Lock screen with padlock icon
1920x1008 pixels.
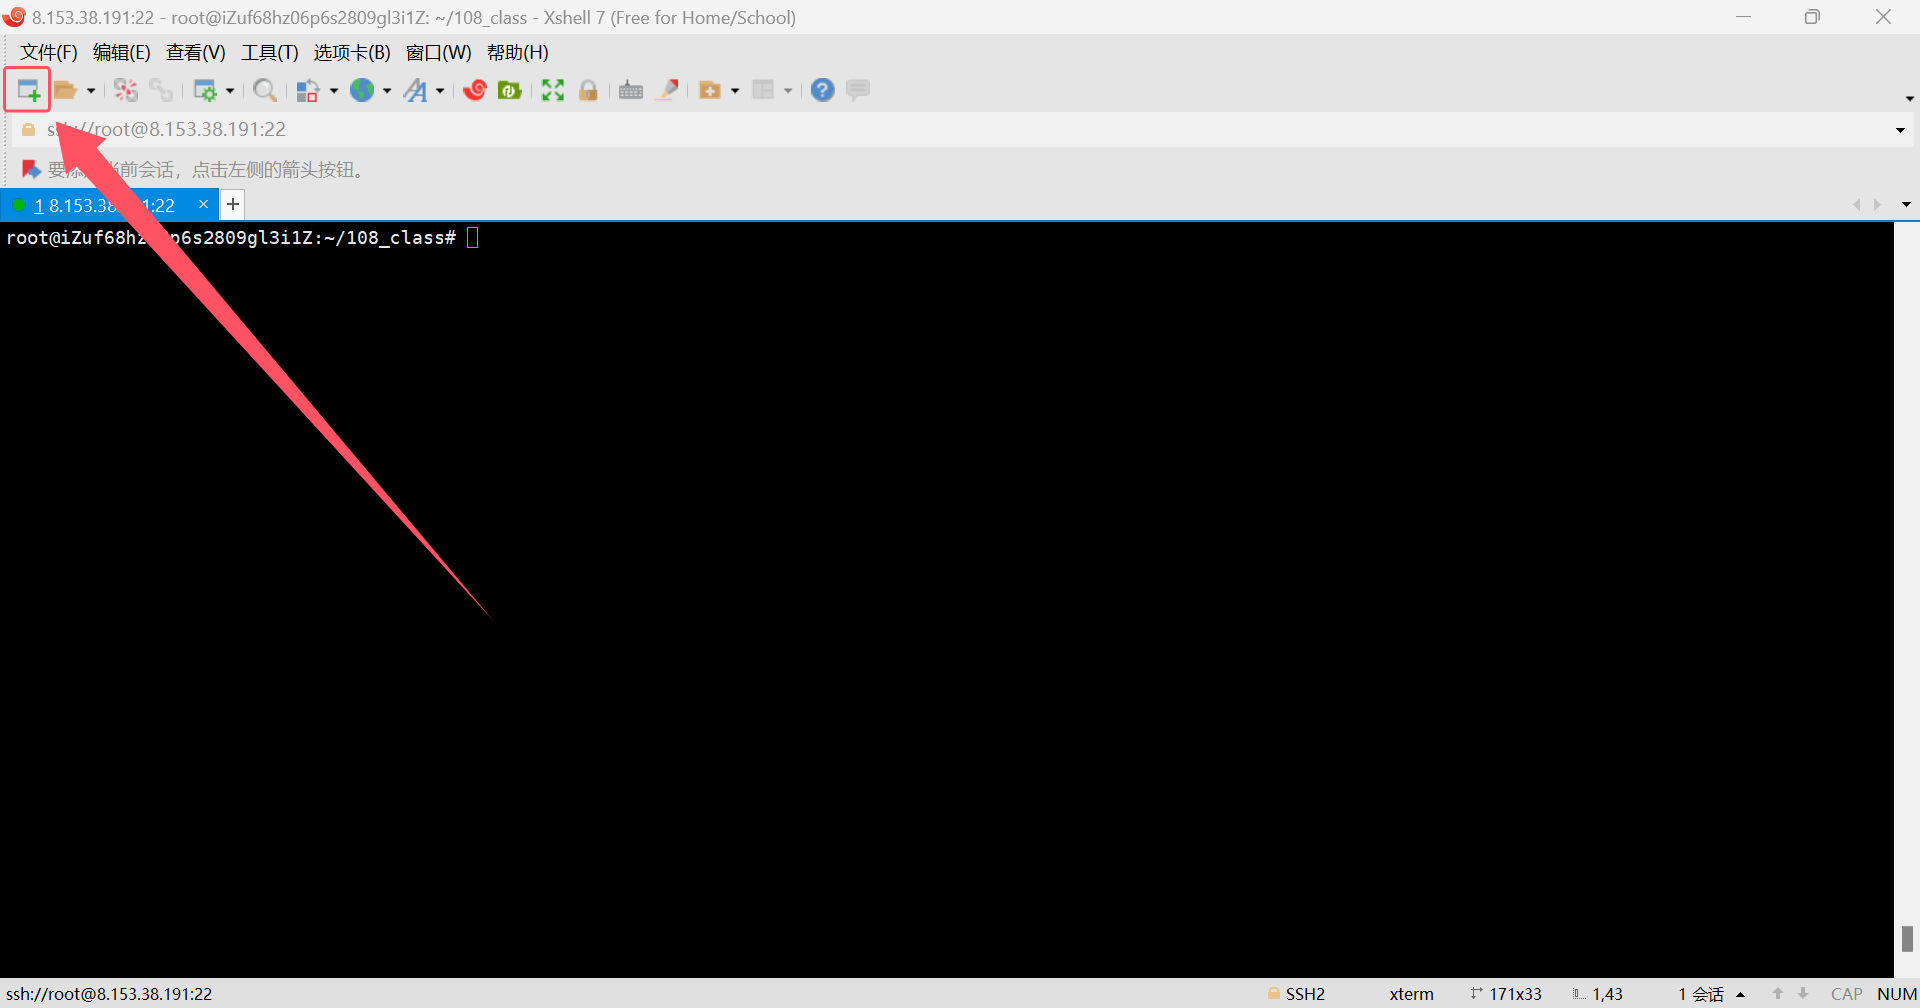588,91
